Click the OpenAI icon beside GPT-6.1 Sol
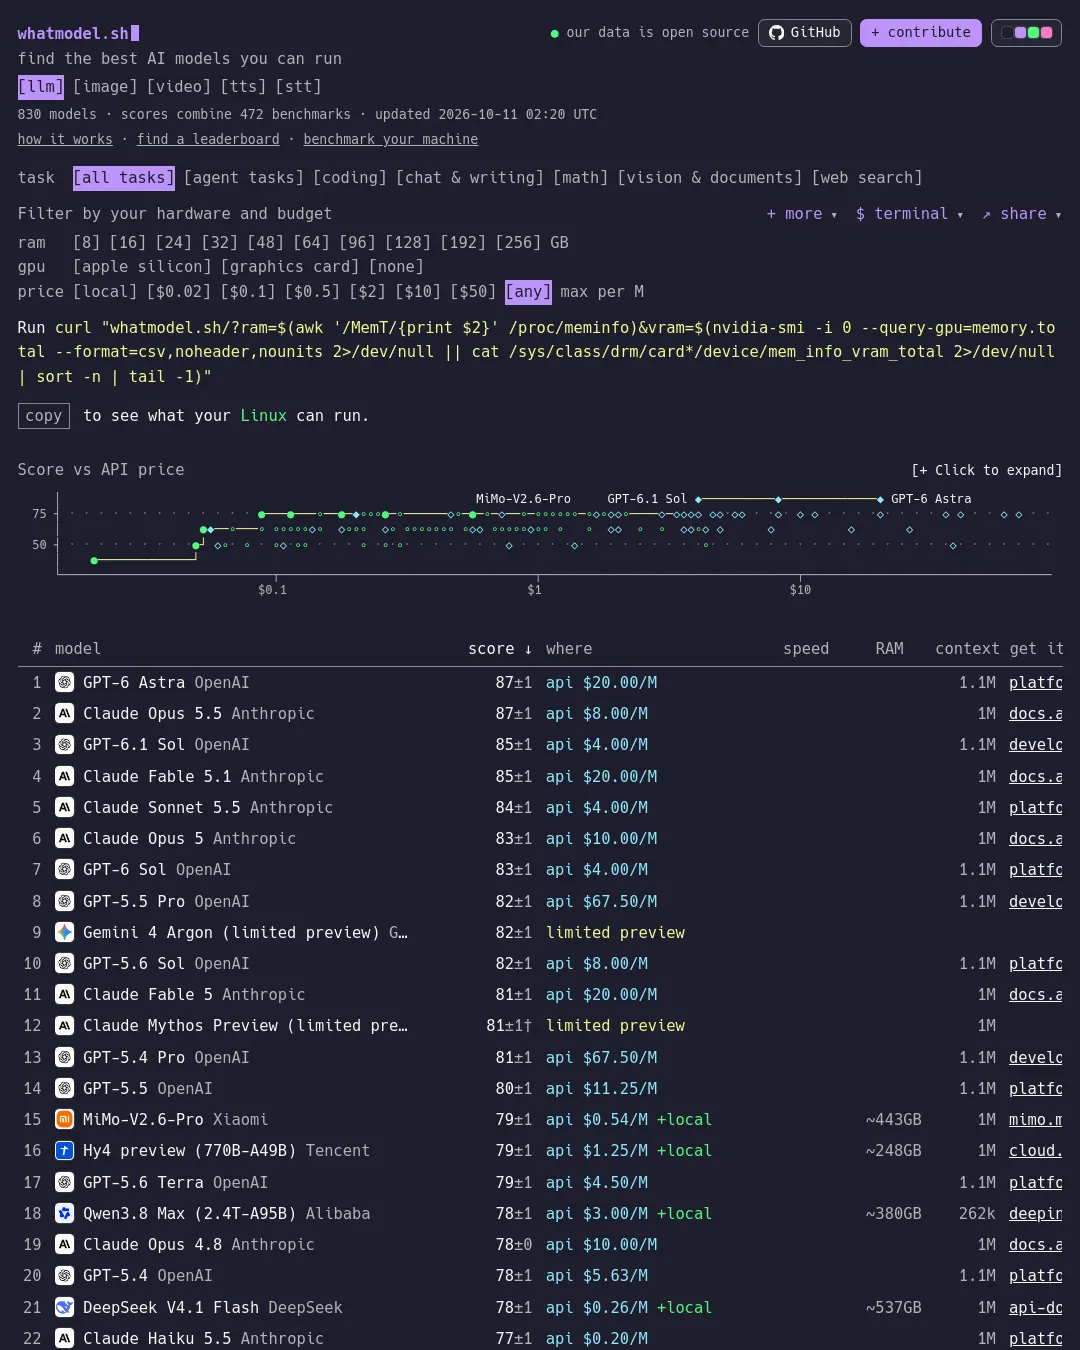Image resolution: width=1080 pixels, height=1350 pixels. 64,745
